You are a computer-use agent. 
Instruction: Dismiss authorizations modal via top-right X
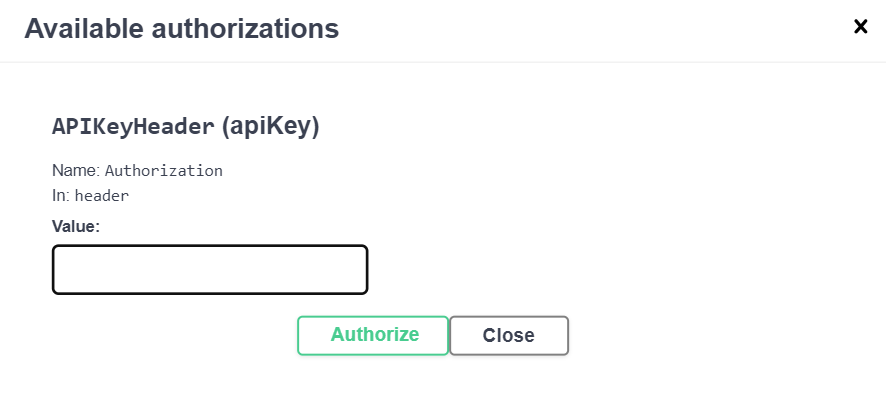click(x=860, y=27)
